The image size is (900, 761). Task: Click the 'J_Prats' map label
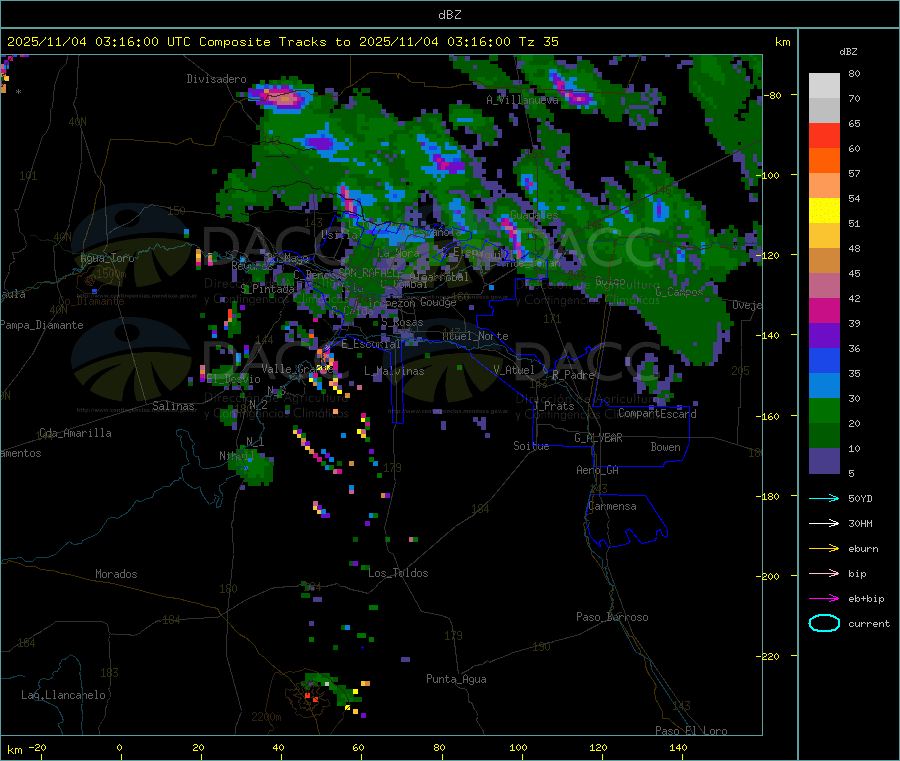[x=554, y=406]
